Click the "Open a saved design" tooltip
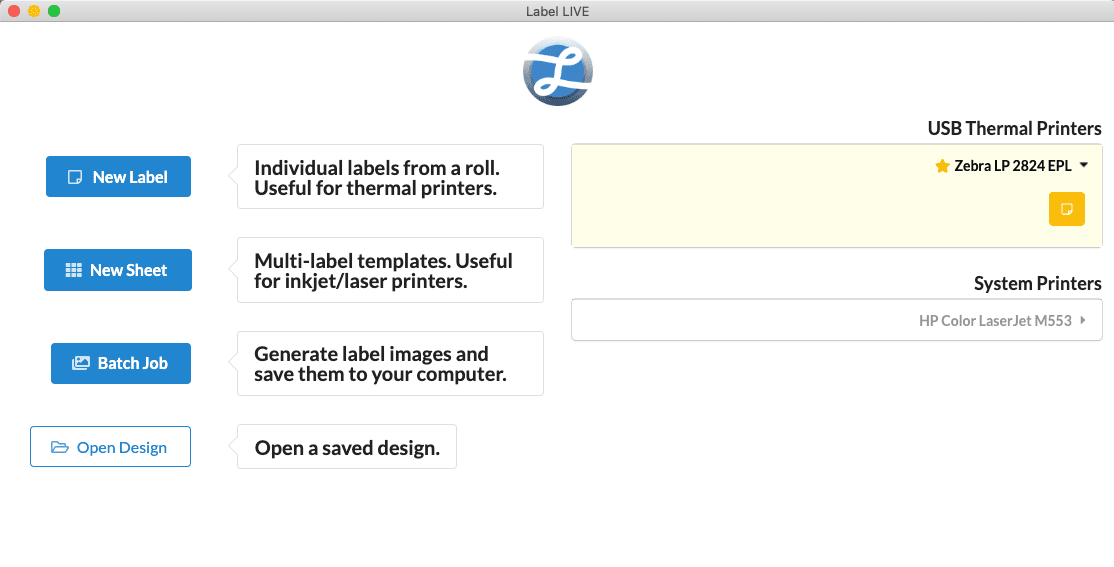 pyautogui.click(x=346, y=447)
